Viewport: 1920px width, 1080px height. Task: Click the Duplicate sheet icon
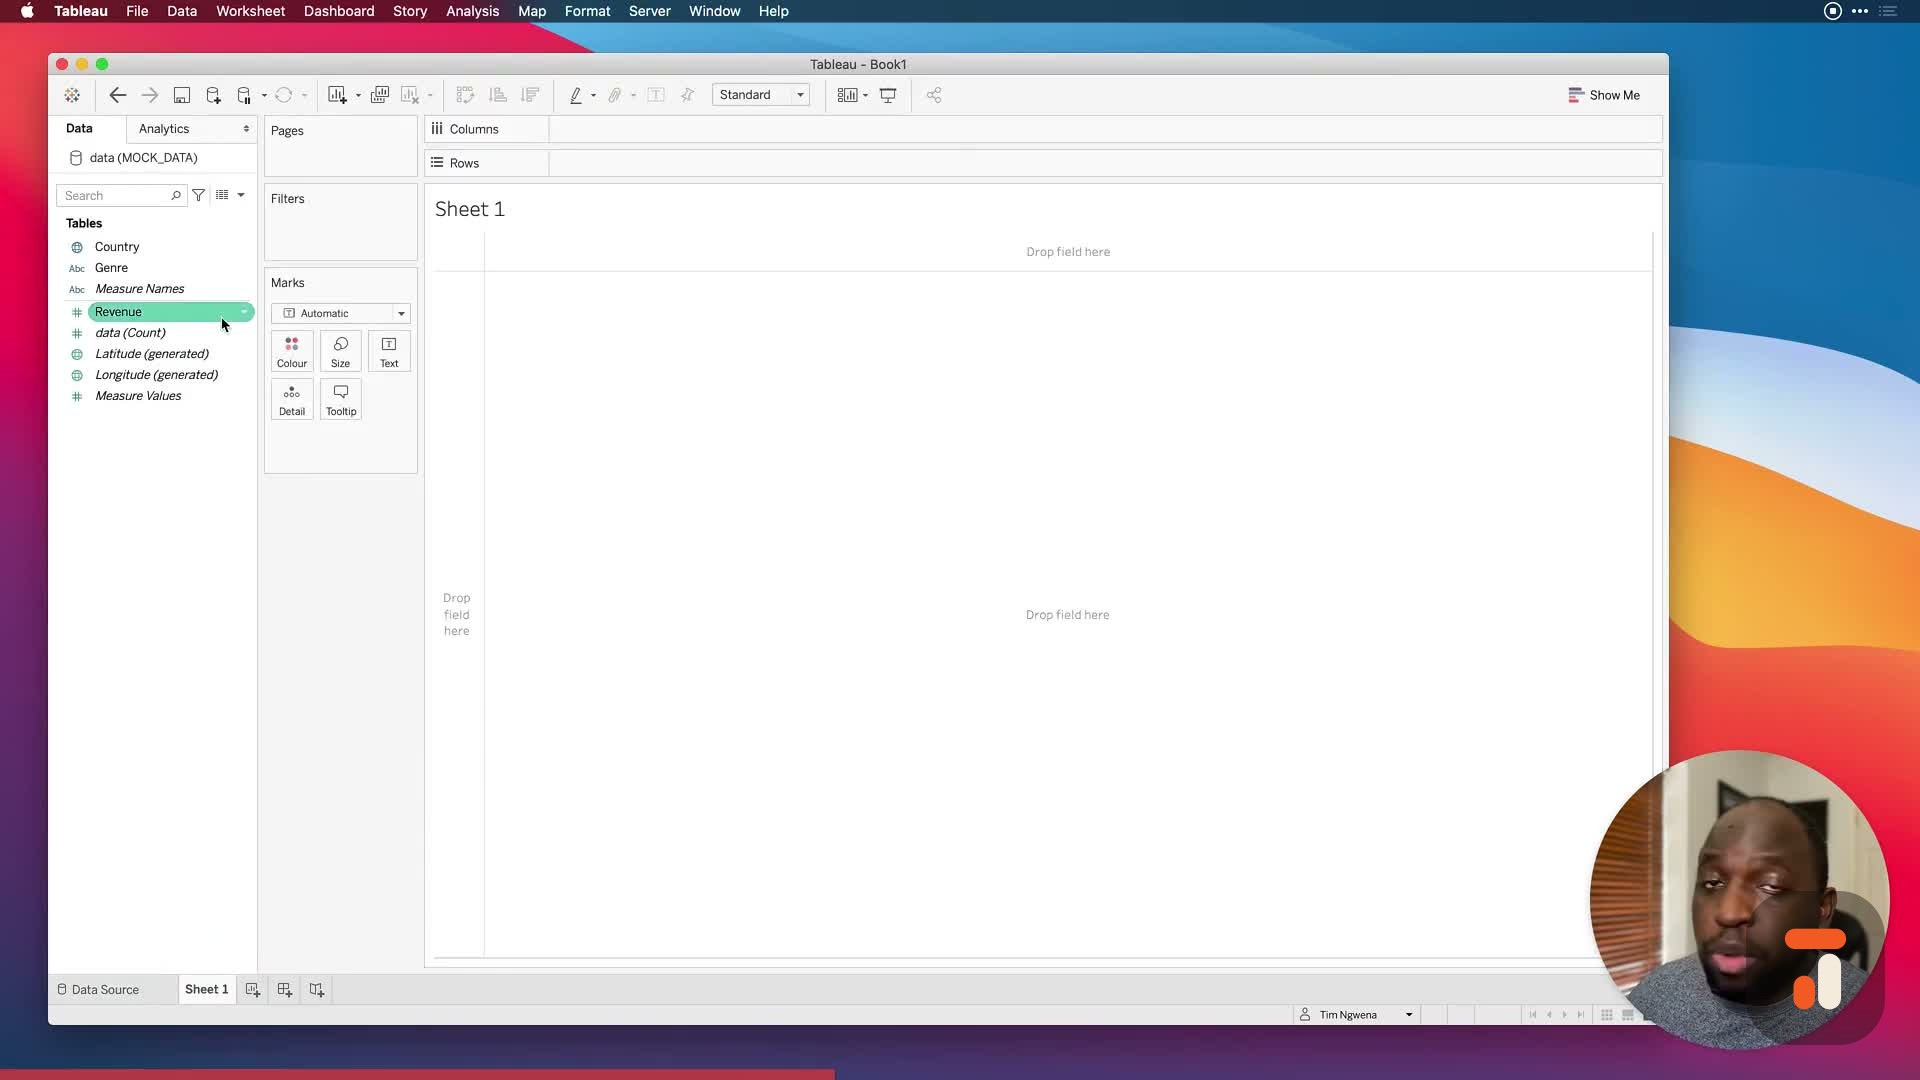click(380, 95)
